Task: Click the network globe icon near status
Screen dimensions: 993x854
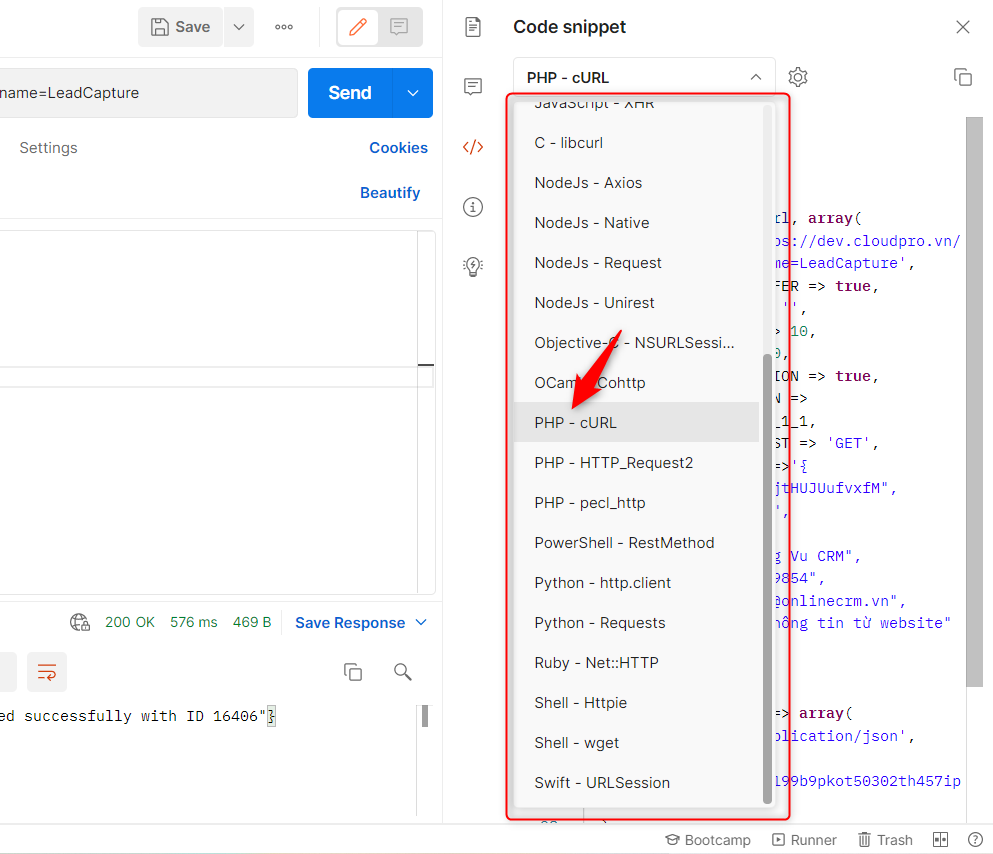Action: (x=80, y=622)
